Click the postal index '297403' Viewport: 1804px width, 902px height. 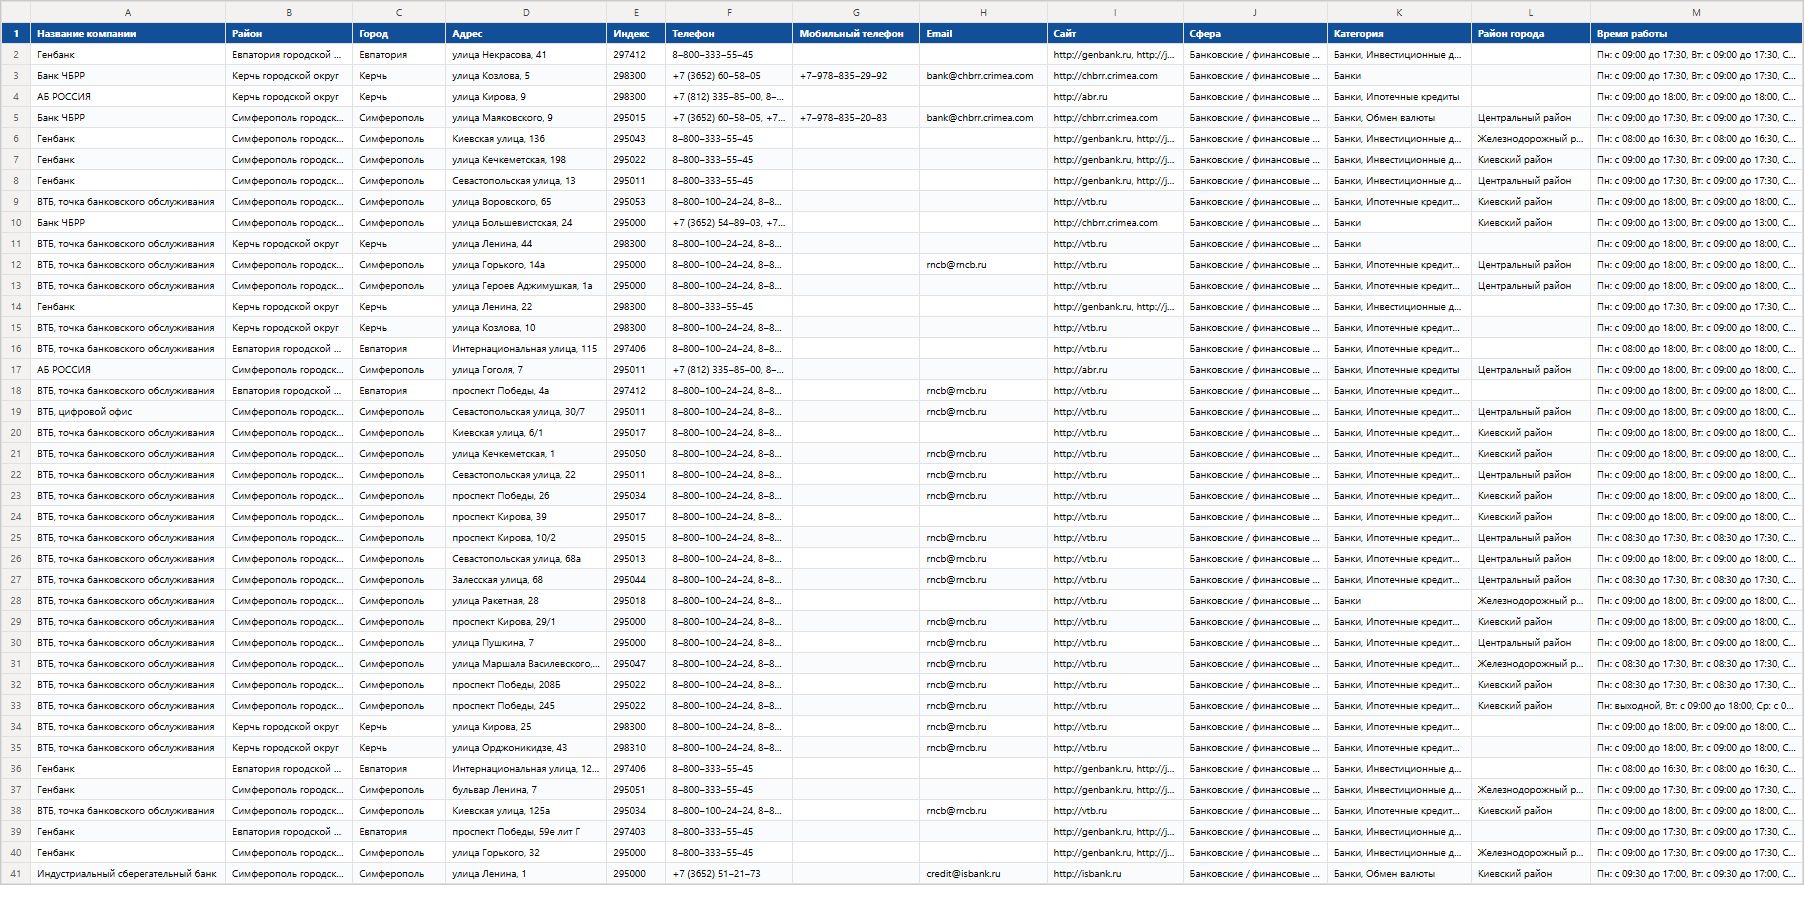636,832
